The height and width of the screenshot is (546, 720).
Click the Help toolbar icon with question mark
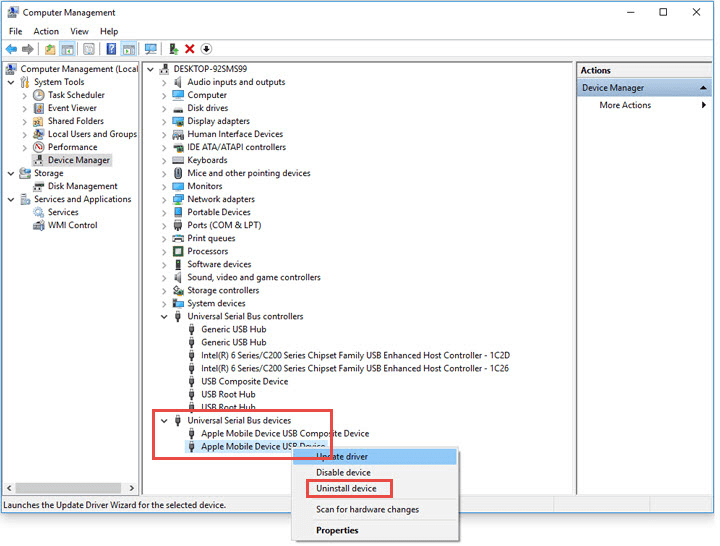point(111,48)
